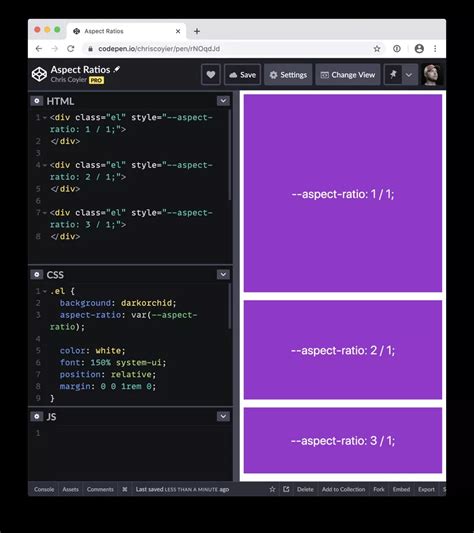This screenshot has width=474, height=533.
Task: Open pen Settings
Action: point(288,74)
